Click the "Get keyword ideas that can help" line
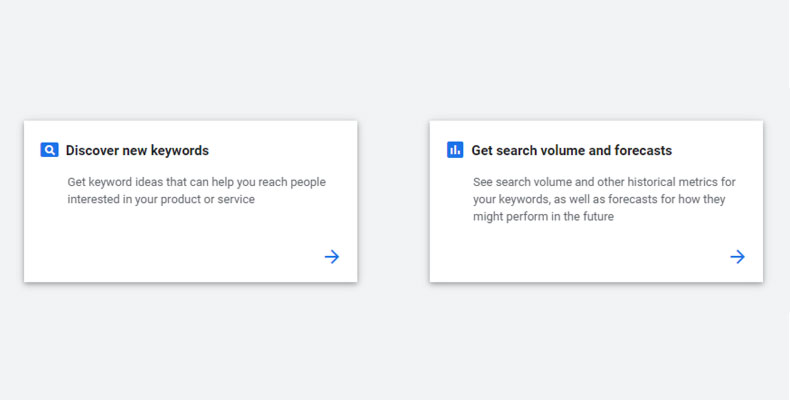Image resolution: width=790 pixels, height=400 pixels. (196, 182)
